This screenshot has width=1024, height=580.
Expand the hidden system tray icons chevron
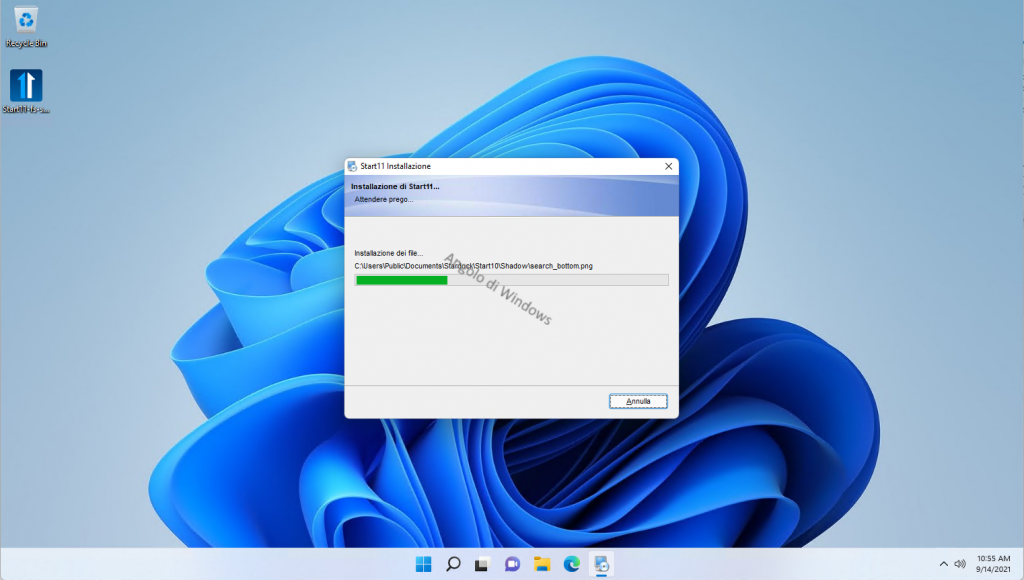(943, 564)
